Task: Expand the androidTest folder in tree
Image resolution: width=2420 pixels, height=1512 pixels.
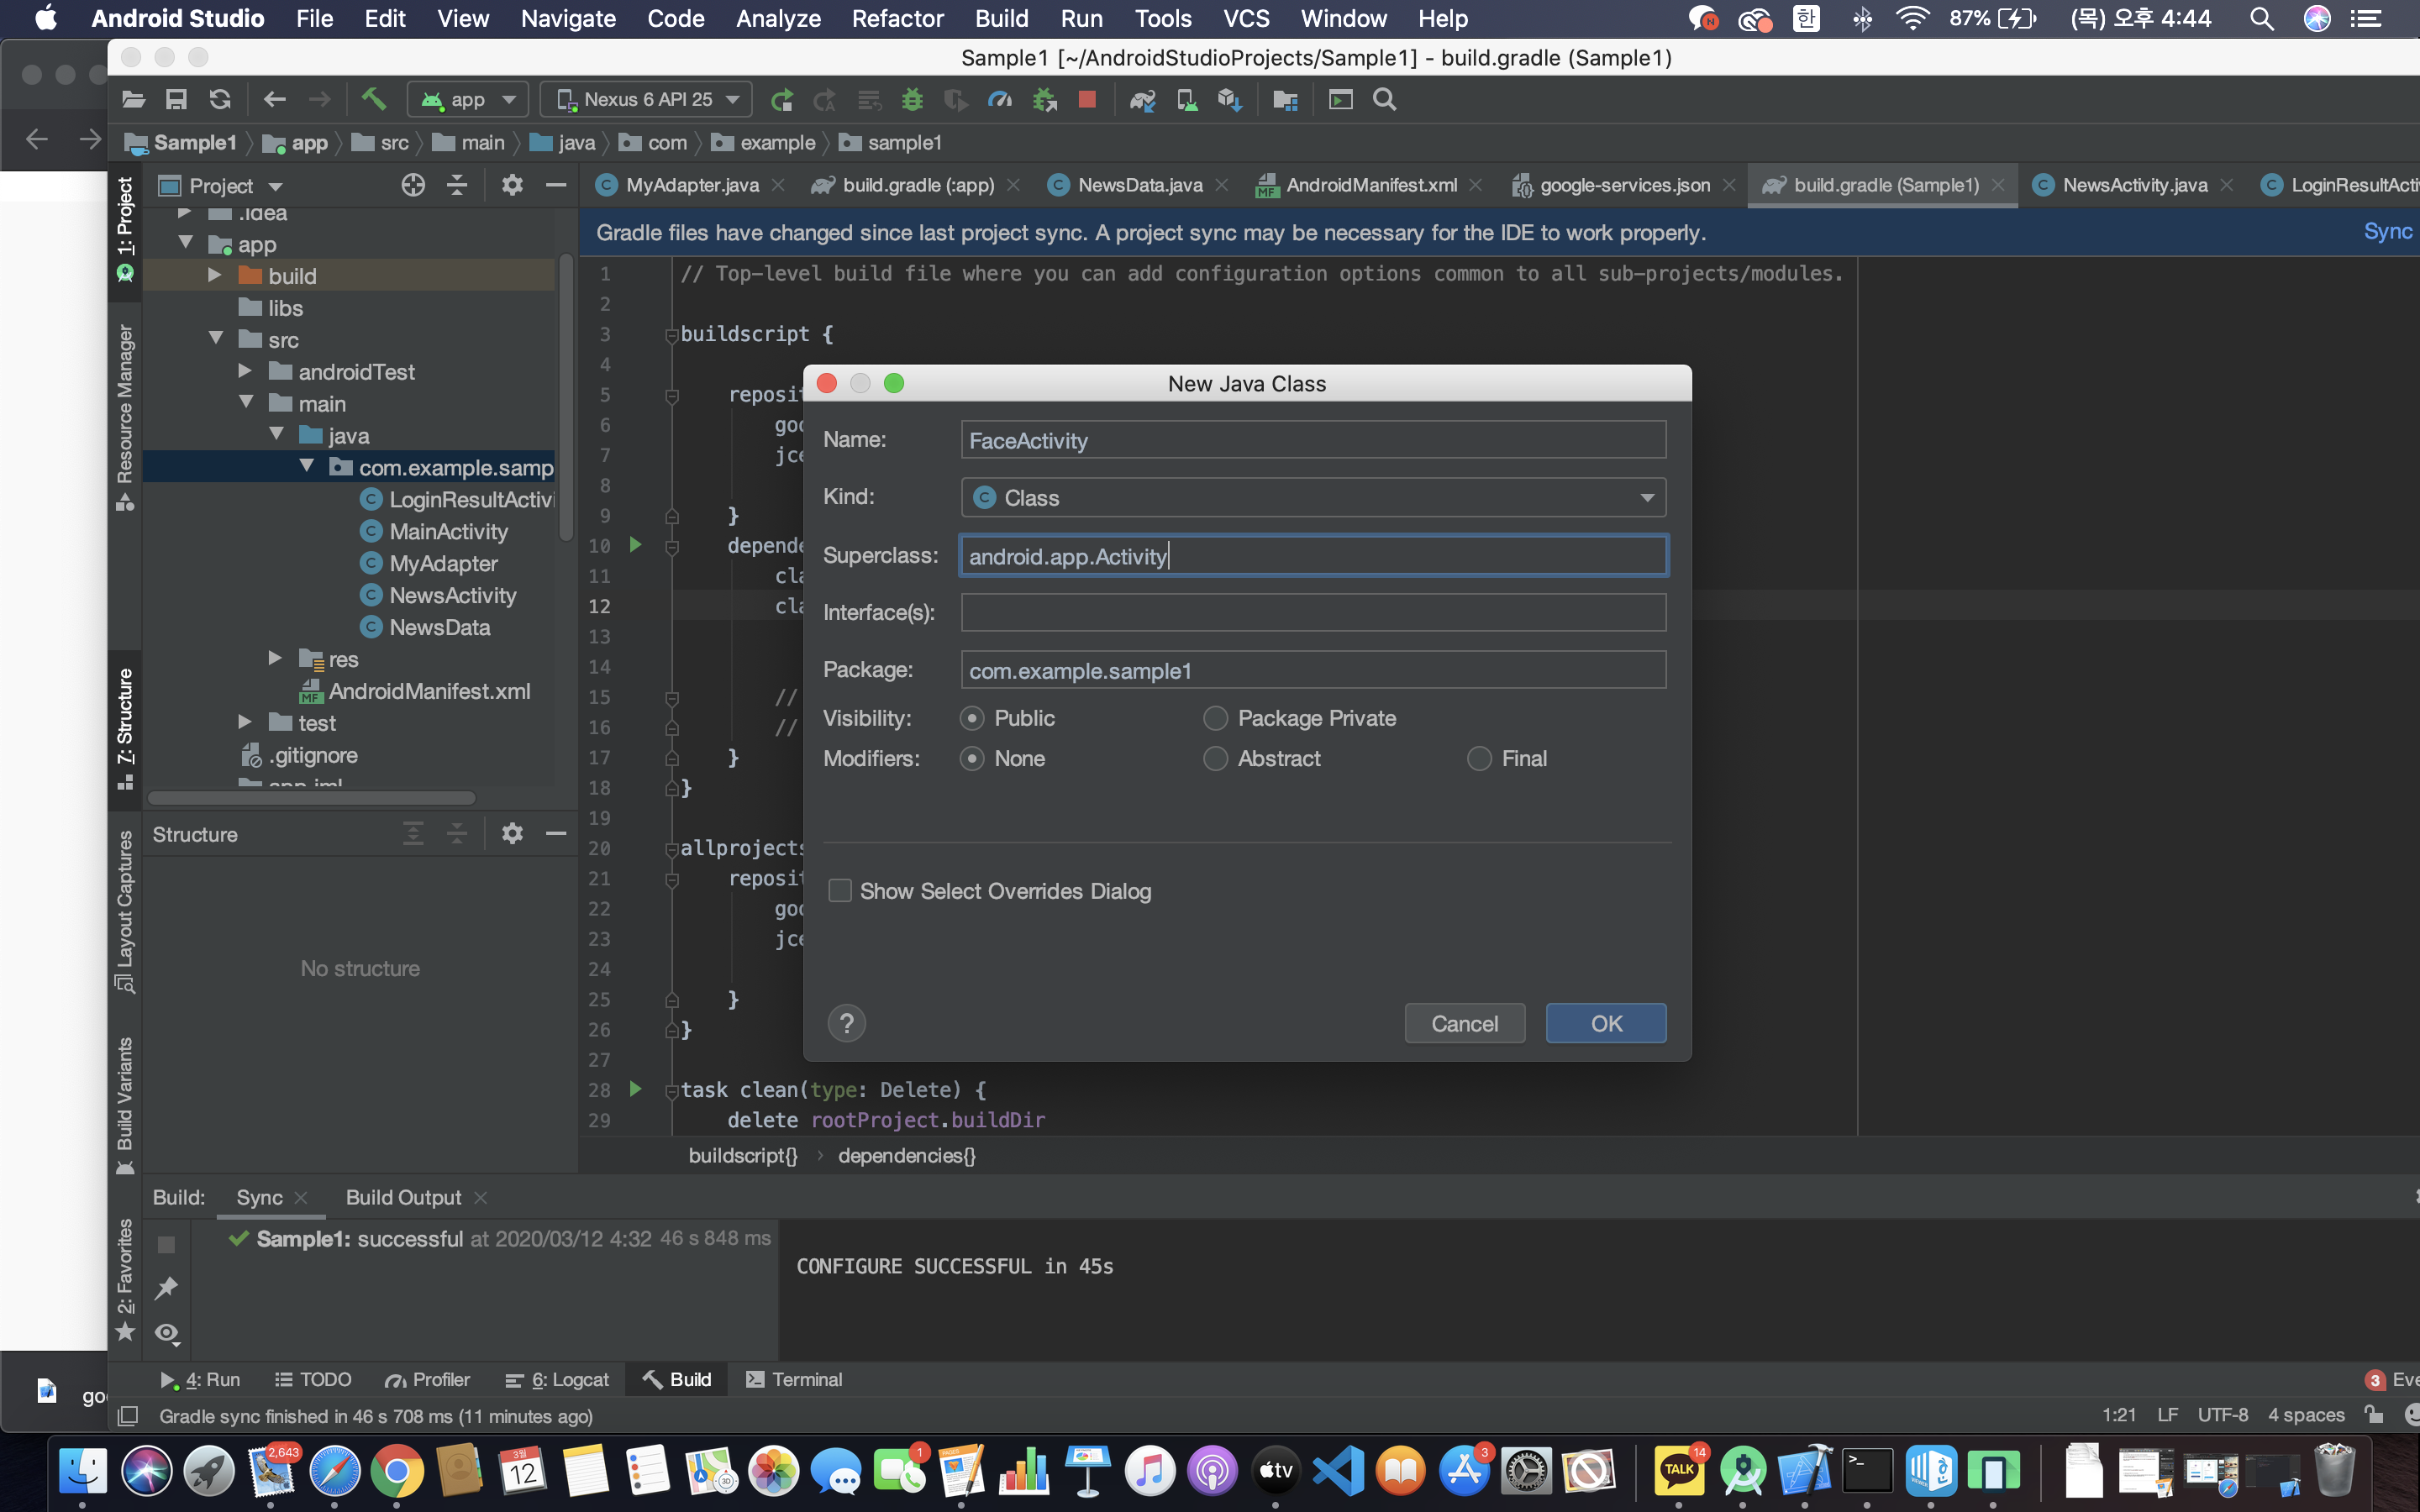Action: (x=245, y=372)
